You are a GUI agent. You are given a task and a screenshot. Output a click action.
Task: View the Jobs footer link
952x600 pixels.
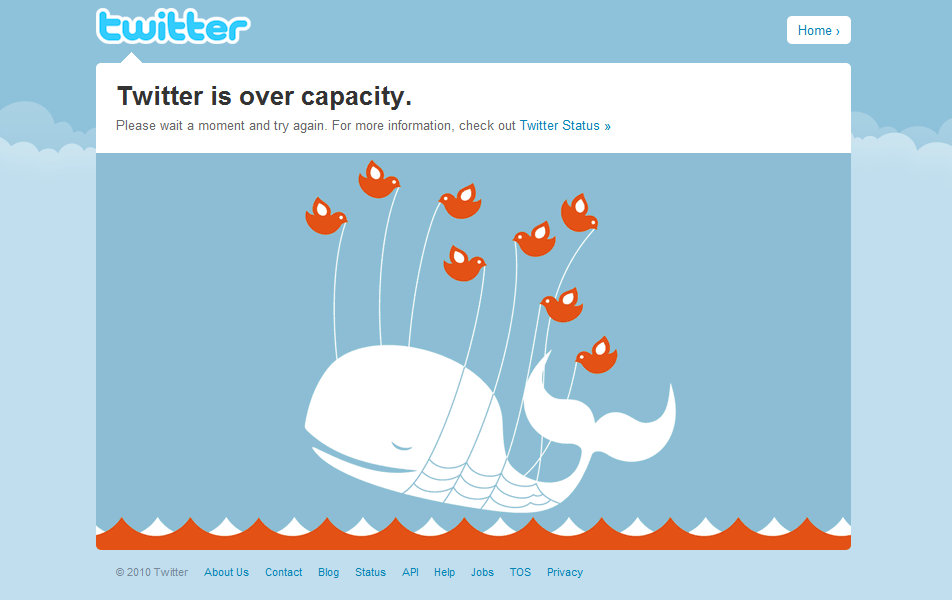482,572
